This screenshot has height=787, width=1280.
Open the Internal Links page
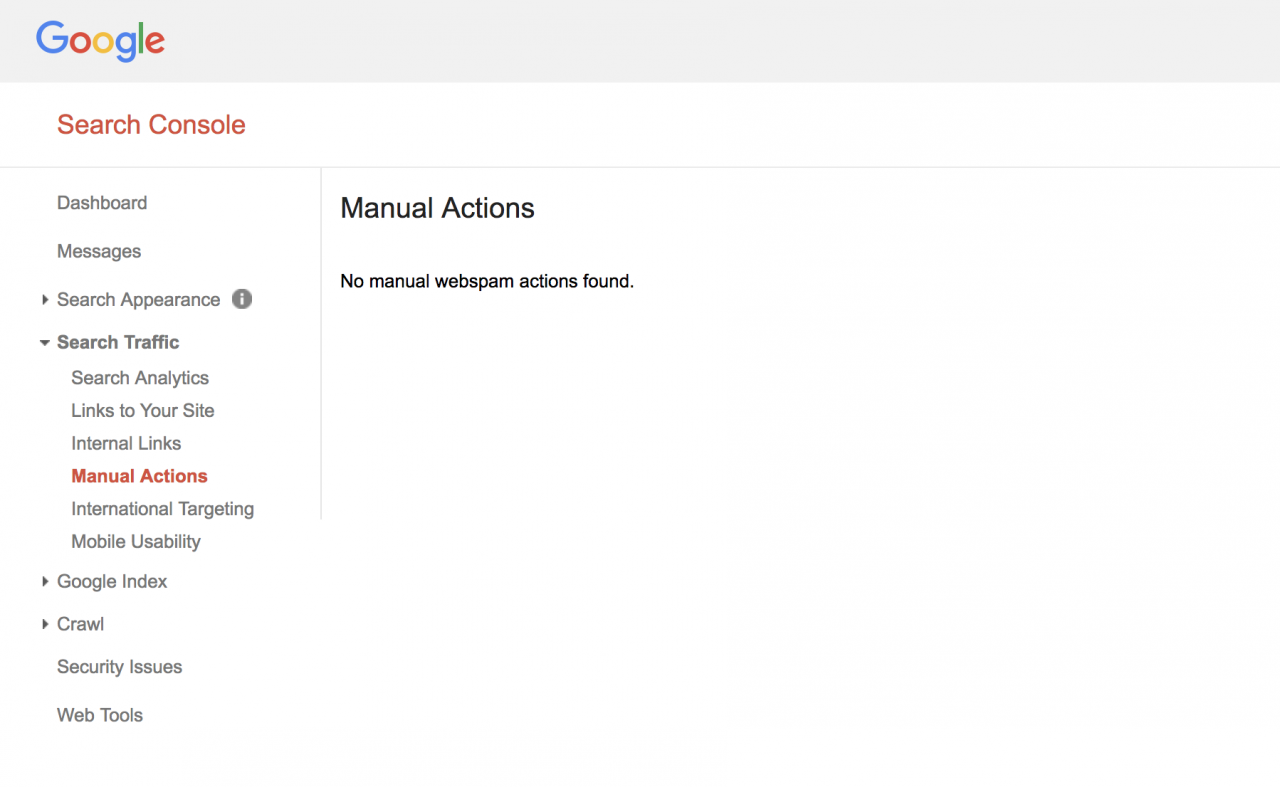[x=126, y=443]
